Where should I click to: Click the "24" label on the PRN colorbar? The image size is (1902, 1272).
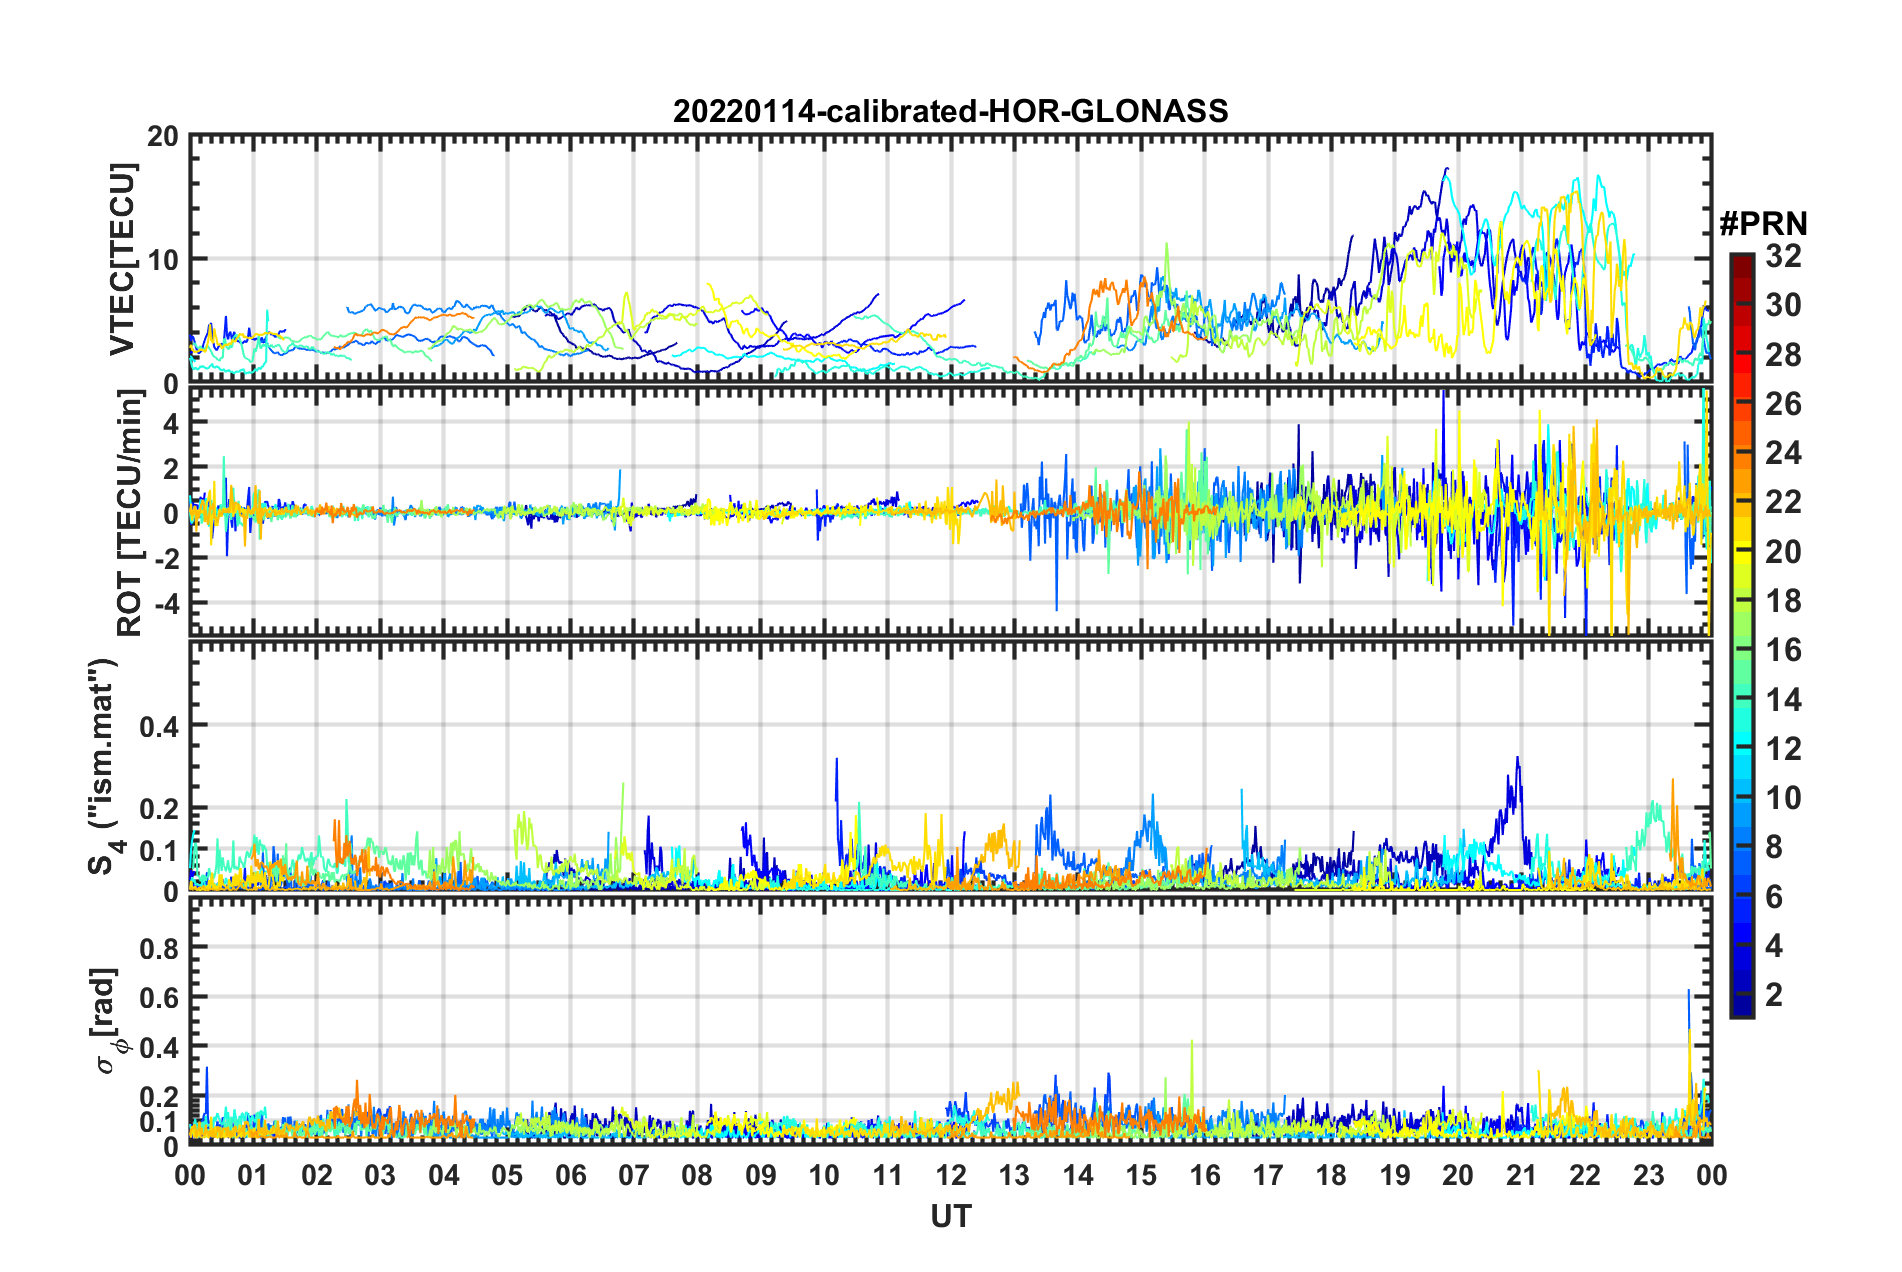pos(1783,453)
